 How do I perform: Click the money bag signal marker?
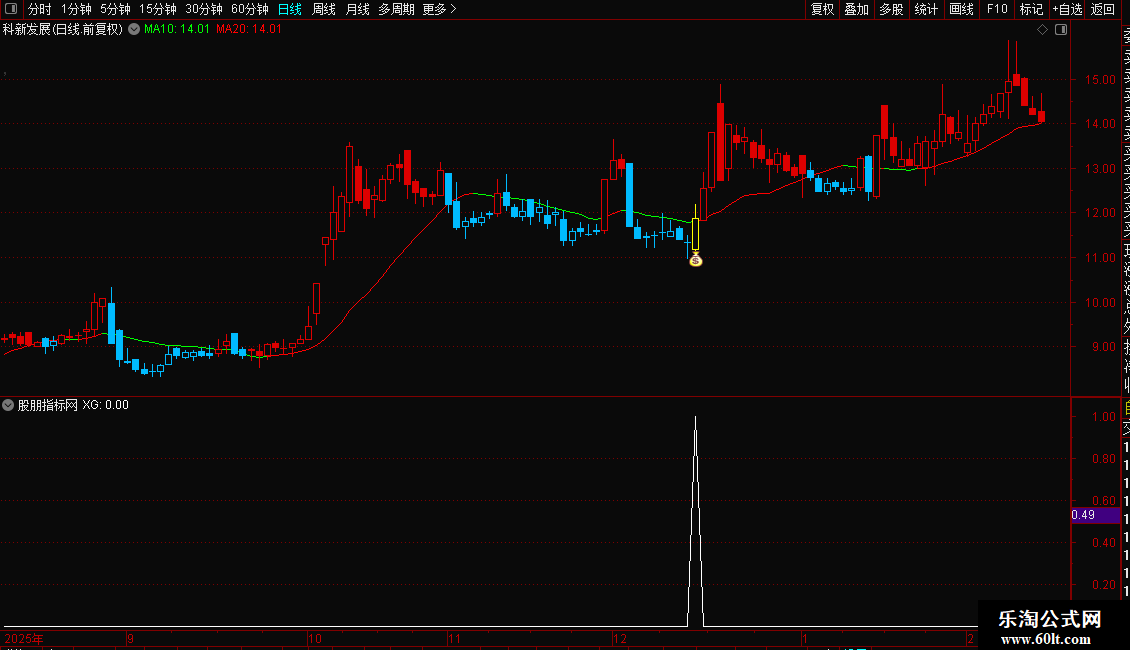click(695, 260)
